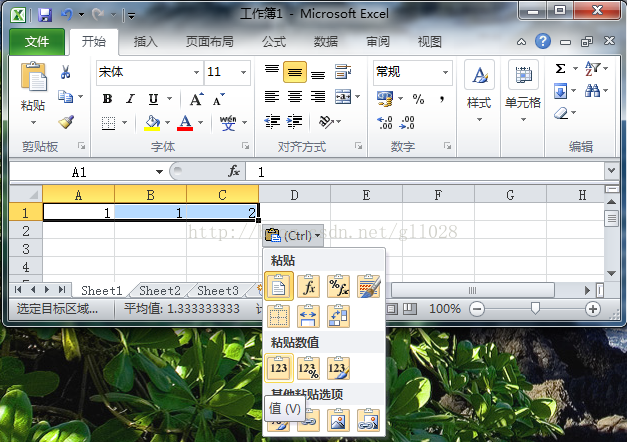Click Merge and Center icon
627x442 pixels.
(343, 97)
